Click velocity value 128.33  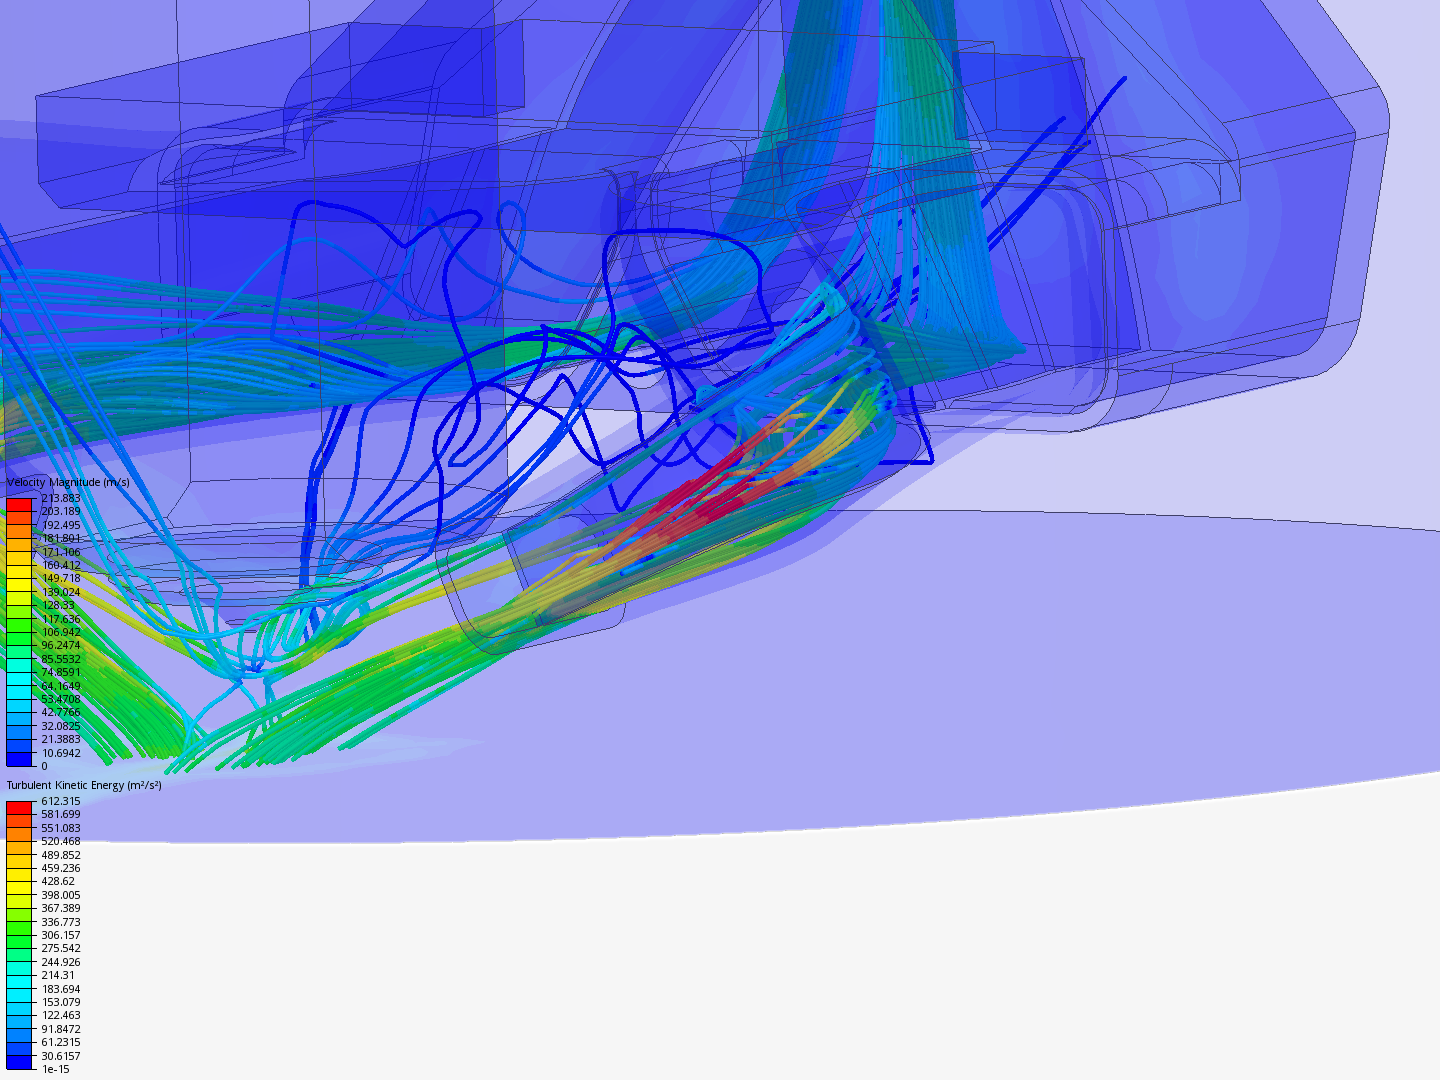(x=58, y=605)
